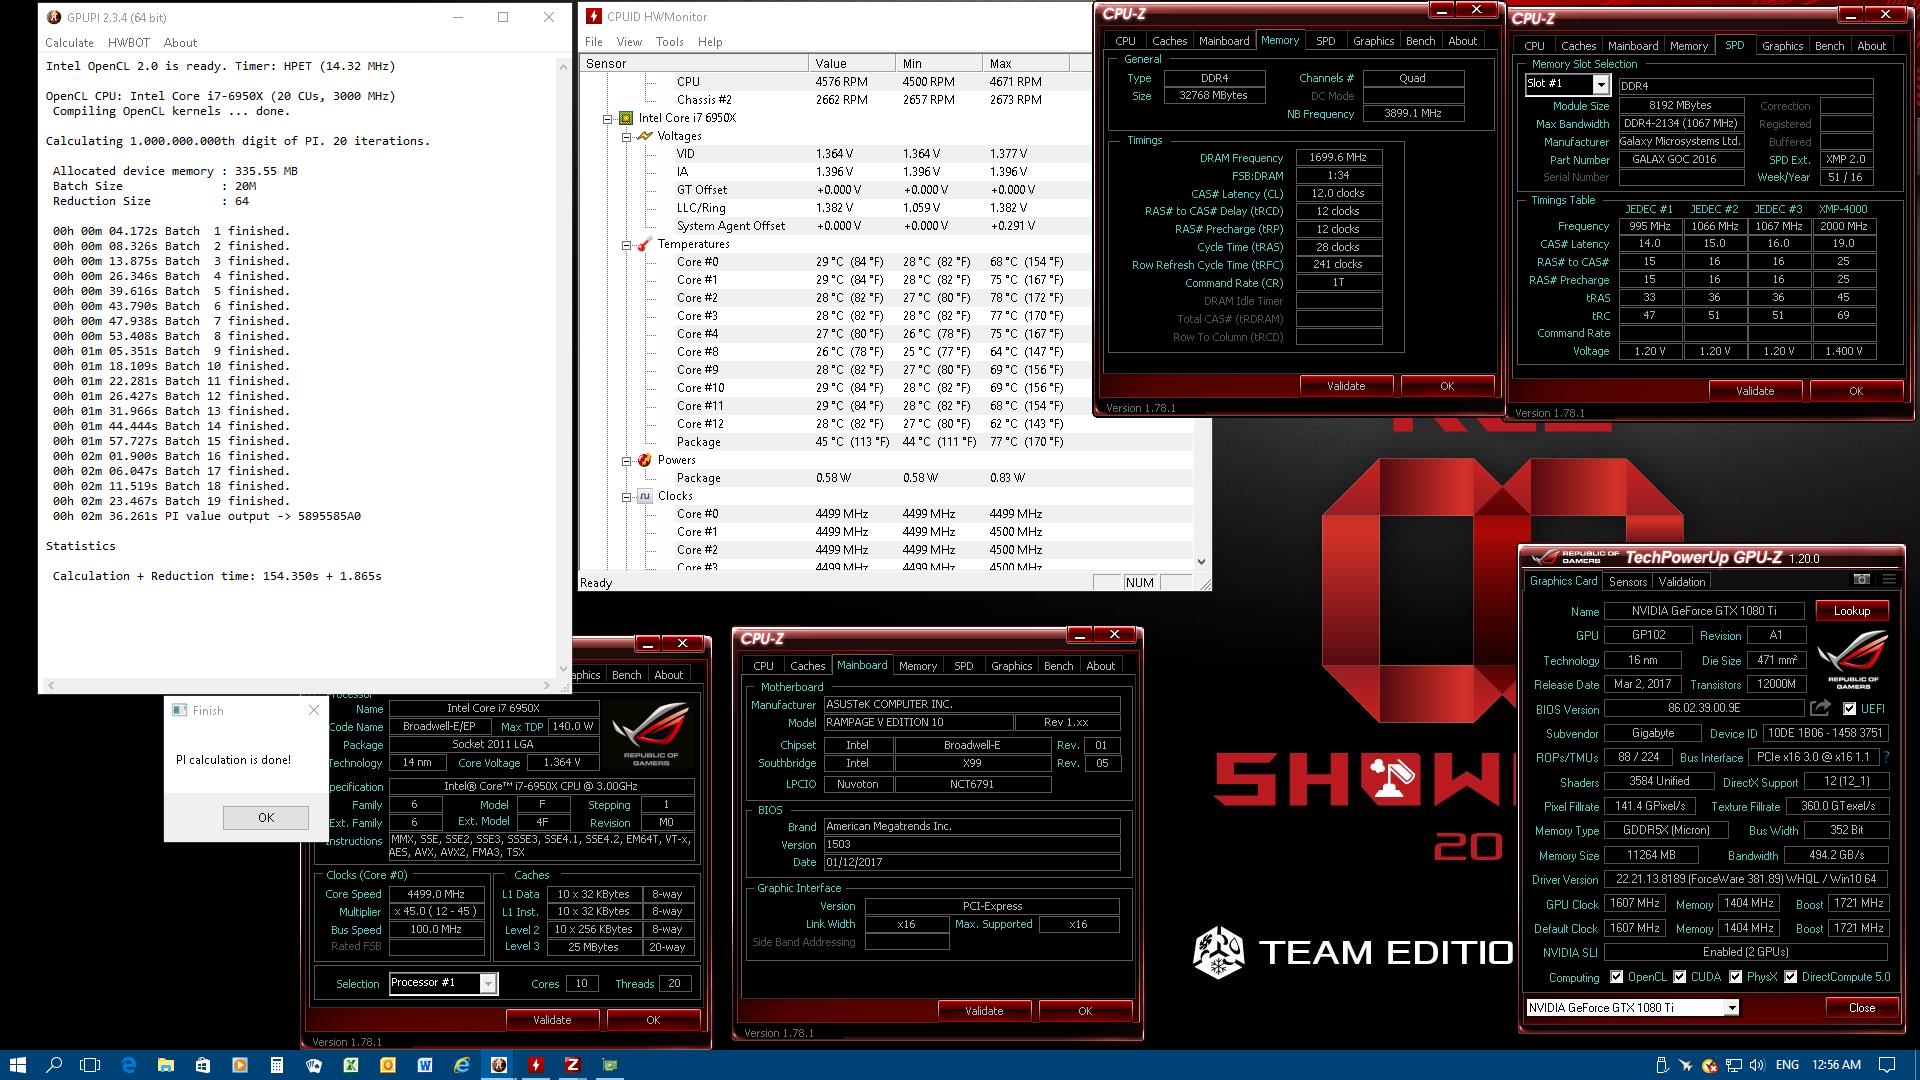Image resolution: width=1920 pixels, height=1080 pixels.
Task: Collapse the Clocks tree node in HWMonitor
Action: 626,496
